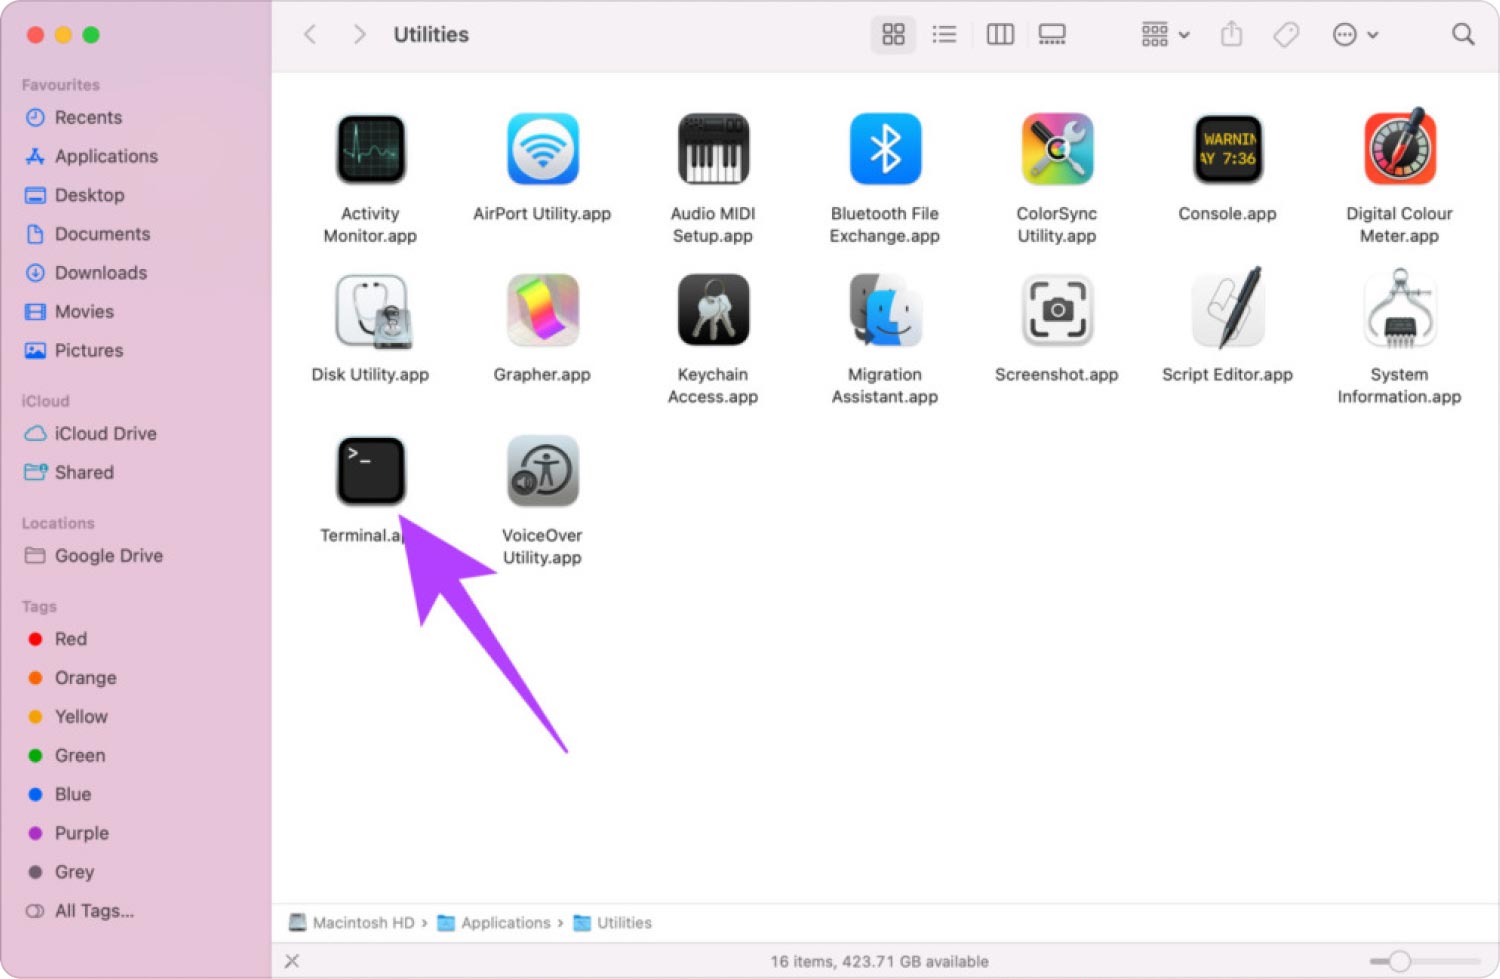
Task: Click the red window close button
Action: point(35,35)
